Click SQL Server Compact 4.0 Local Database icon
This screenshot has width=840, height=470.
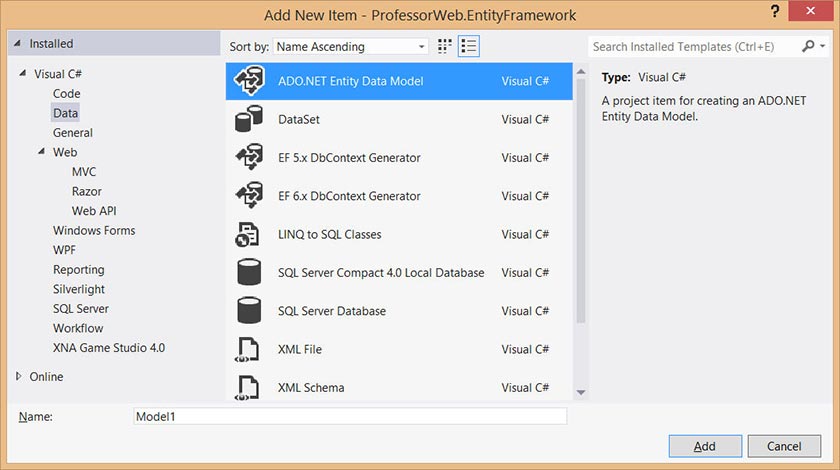pyautogui.click(x=248, y=273)
